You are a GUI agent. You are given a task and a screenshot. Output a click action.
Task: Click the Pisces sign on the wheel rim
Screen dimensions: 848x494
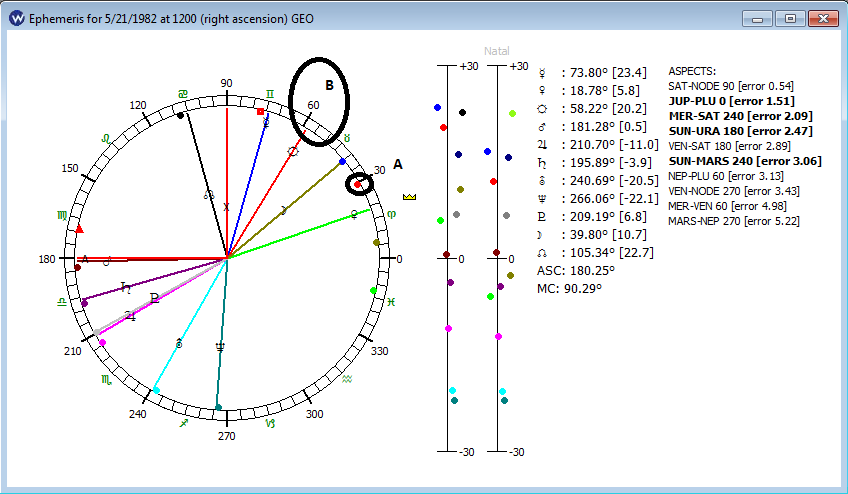[391, 302]
